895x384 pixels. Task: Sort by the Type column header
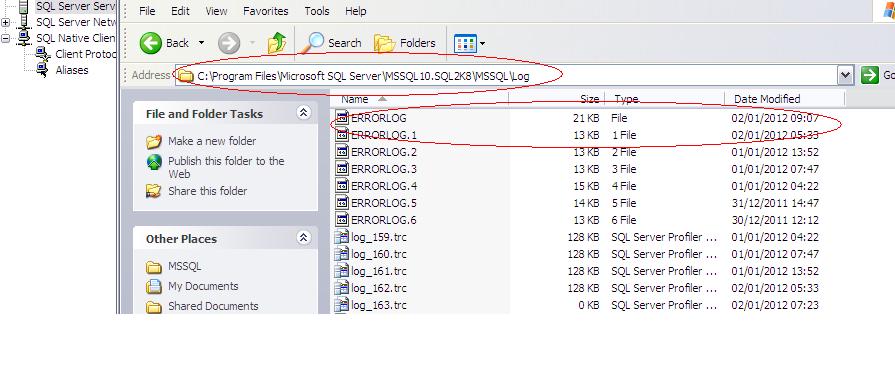click(665, 99)
